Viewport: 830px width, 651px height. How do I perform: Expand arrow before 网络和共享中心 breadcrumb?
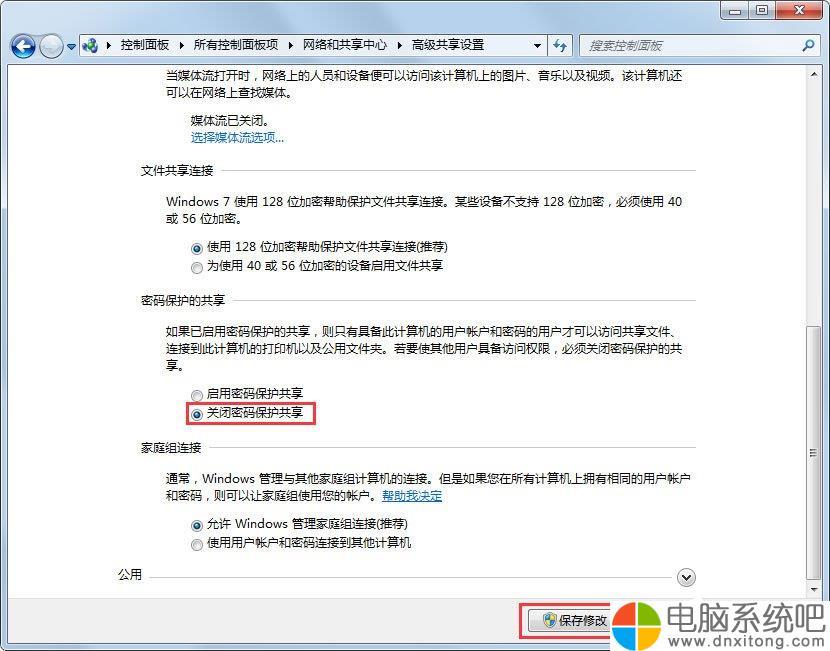click(291, 46)
